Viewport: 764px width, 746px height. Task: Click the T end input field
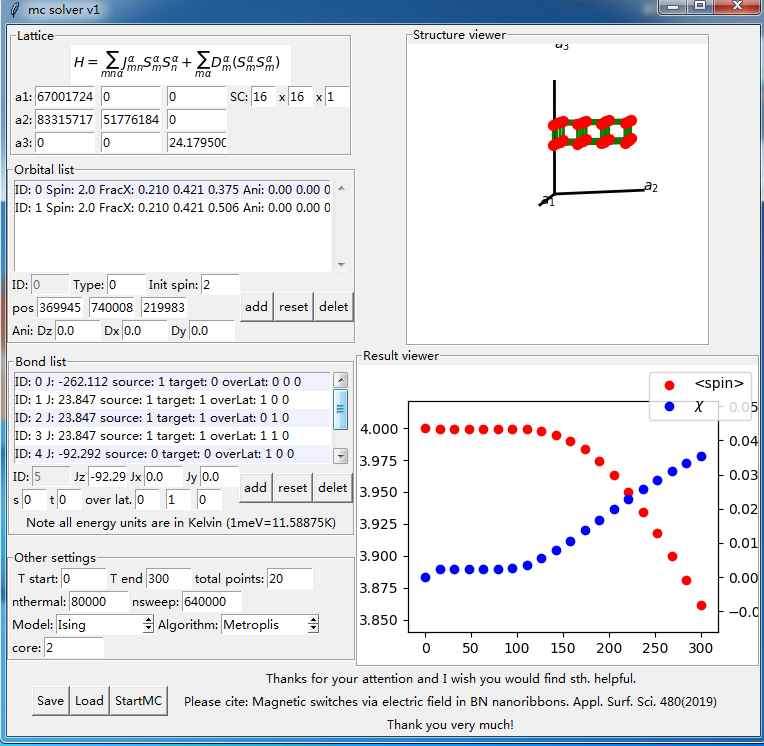pyautogui.click(x=169, y=579)
